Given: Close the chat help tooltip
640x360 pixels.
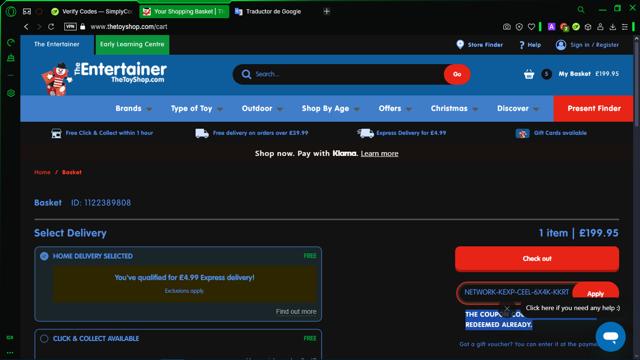Looking at the screenshot, I should (x=507, y=309).
